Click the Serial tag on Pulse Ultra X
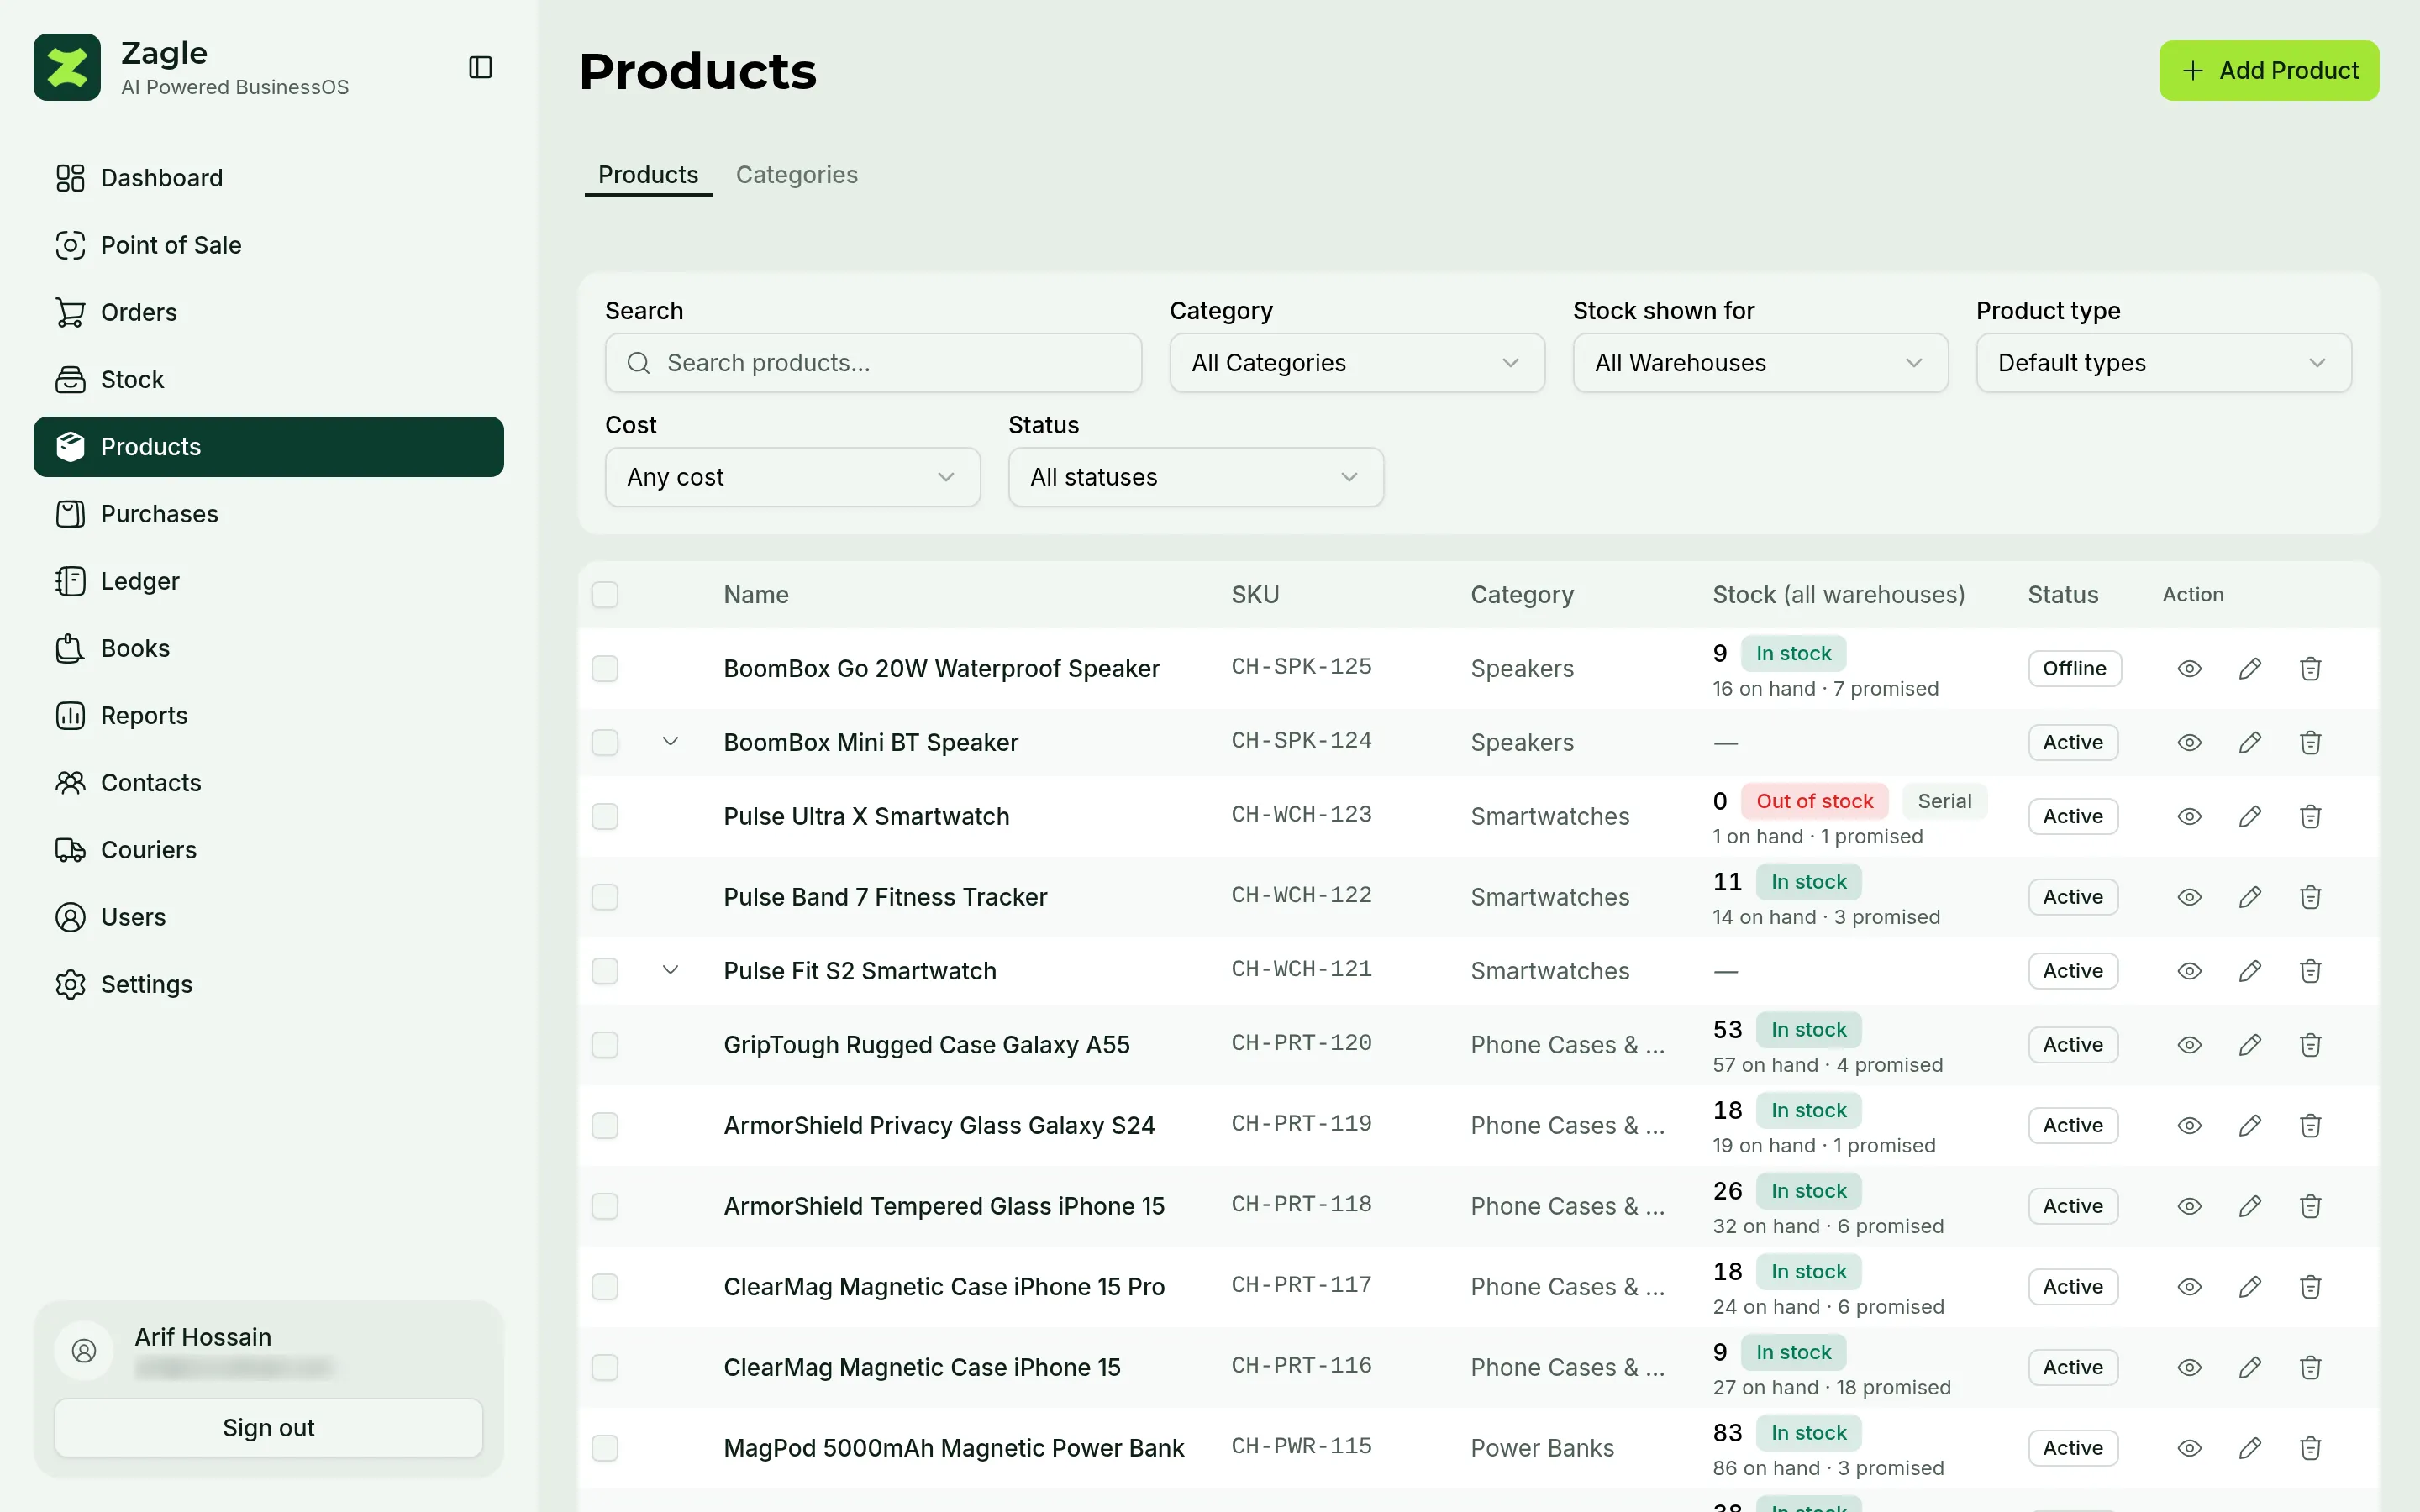Screen dimensions: 2420x1512 click(1944, 801)
